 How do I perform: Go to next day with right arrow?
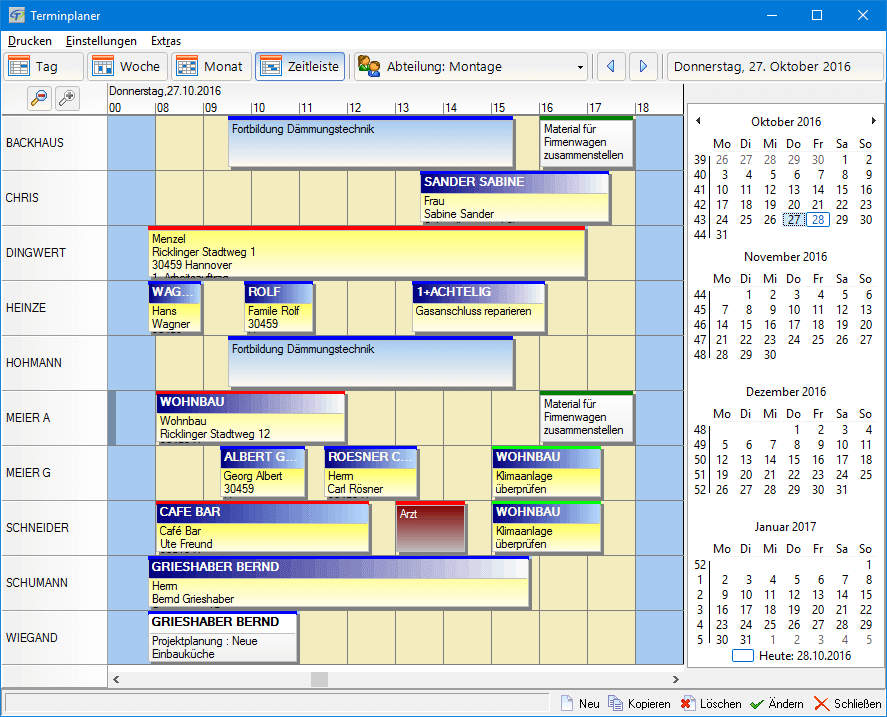pos(643,67)
